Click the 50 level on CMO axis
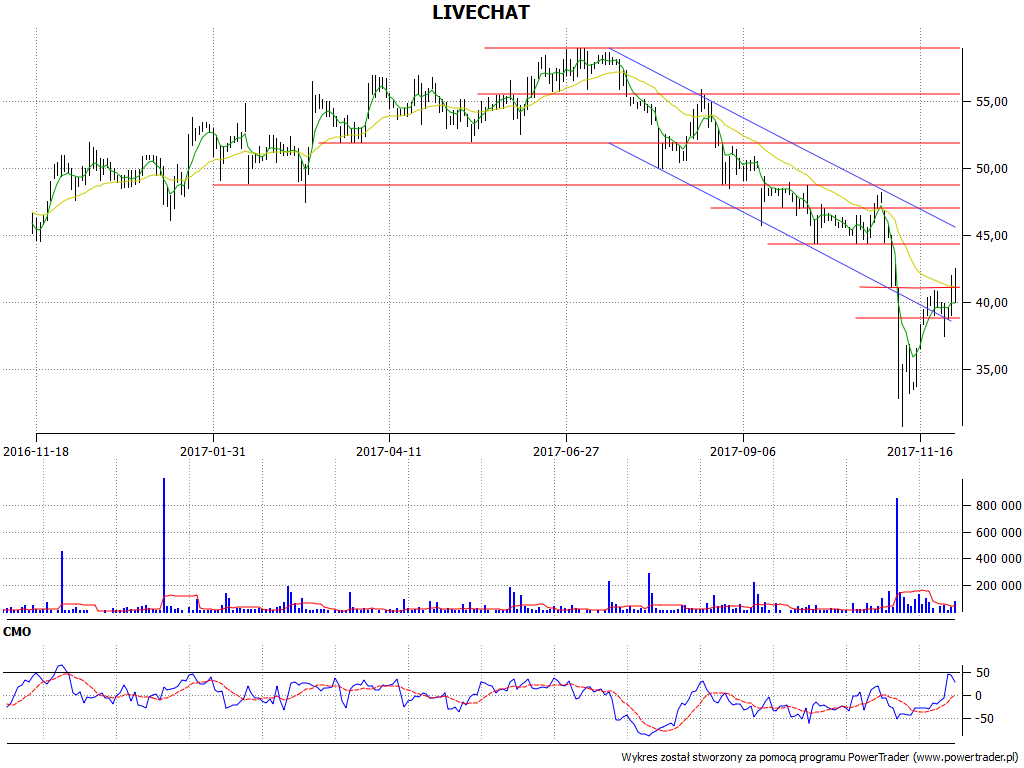 tap(983, 673)
